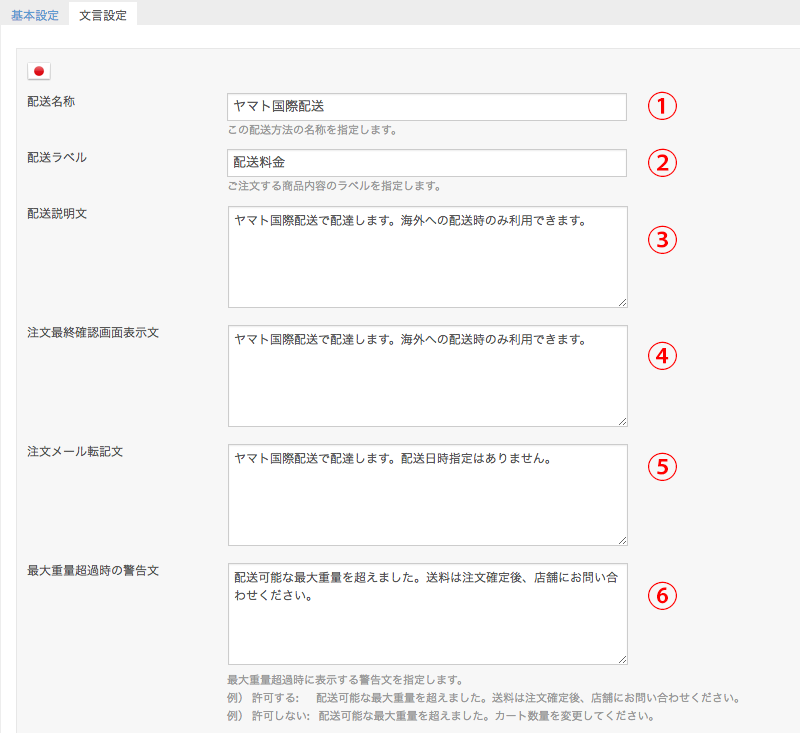This screenshot has height=733, width=800.
Task: Focus the 配送名称 text field
Action: 427,107
